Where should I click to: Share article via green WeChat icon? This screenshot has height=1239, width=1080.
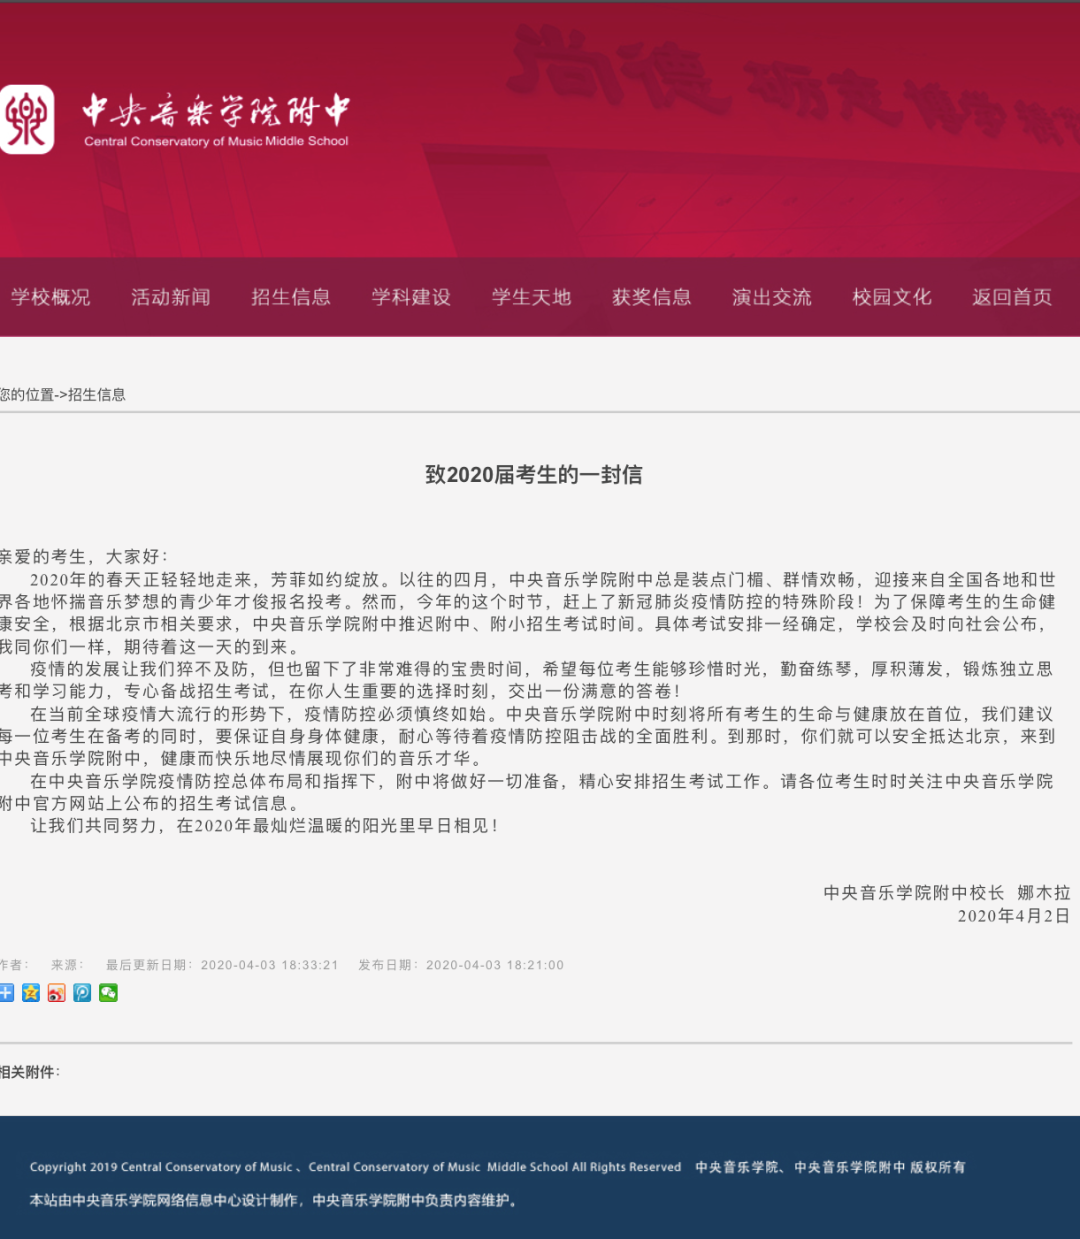108,992
